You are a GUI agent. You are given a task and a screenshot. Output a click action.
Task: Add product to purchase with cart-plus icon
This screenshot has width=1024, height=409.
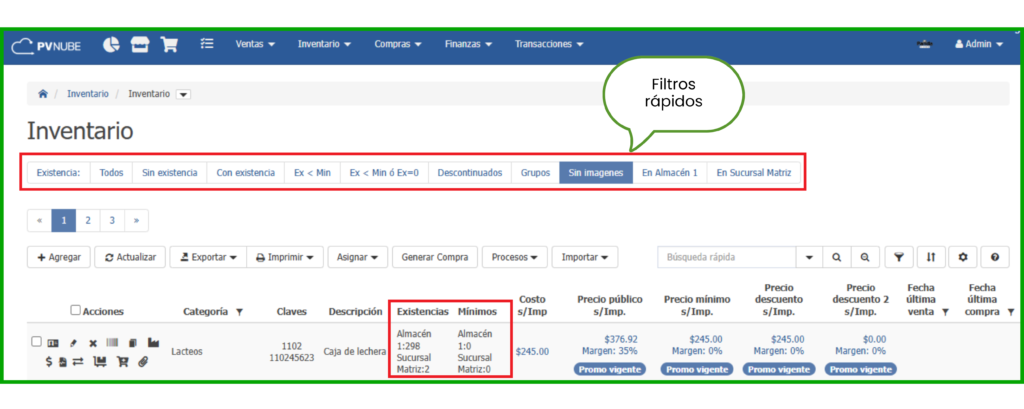122,361
